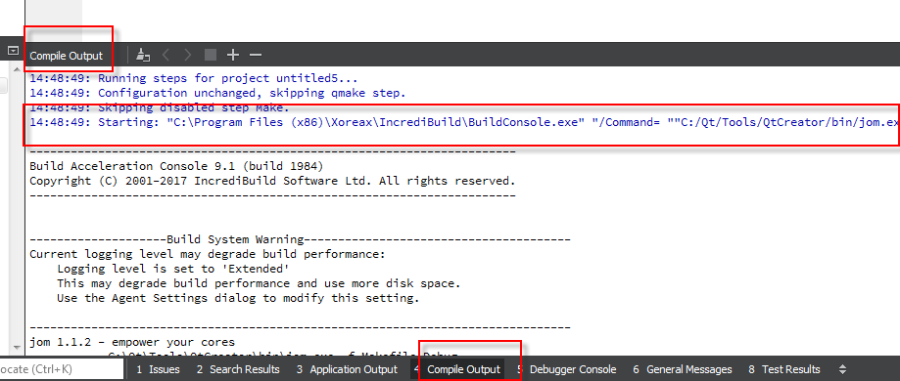Open the Debugger Console pane
The height and width of the screenshot is (381, 900).
coord(567,370)
